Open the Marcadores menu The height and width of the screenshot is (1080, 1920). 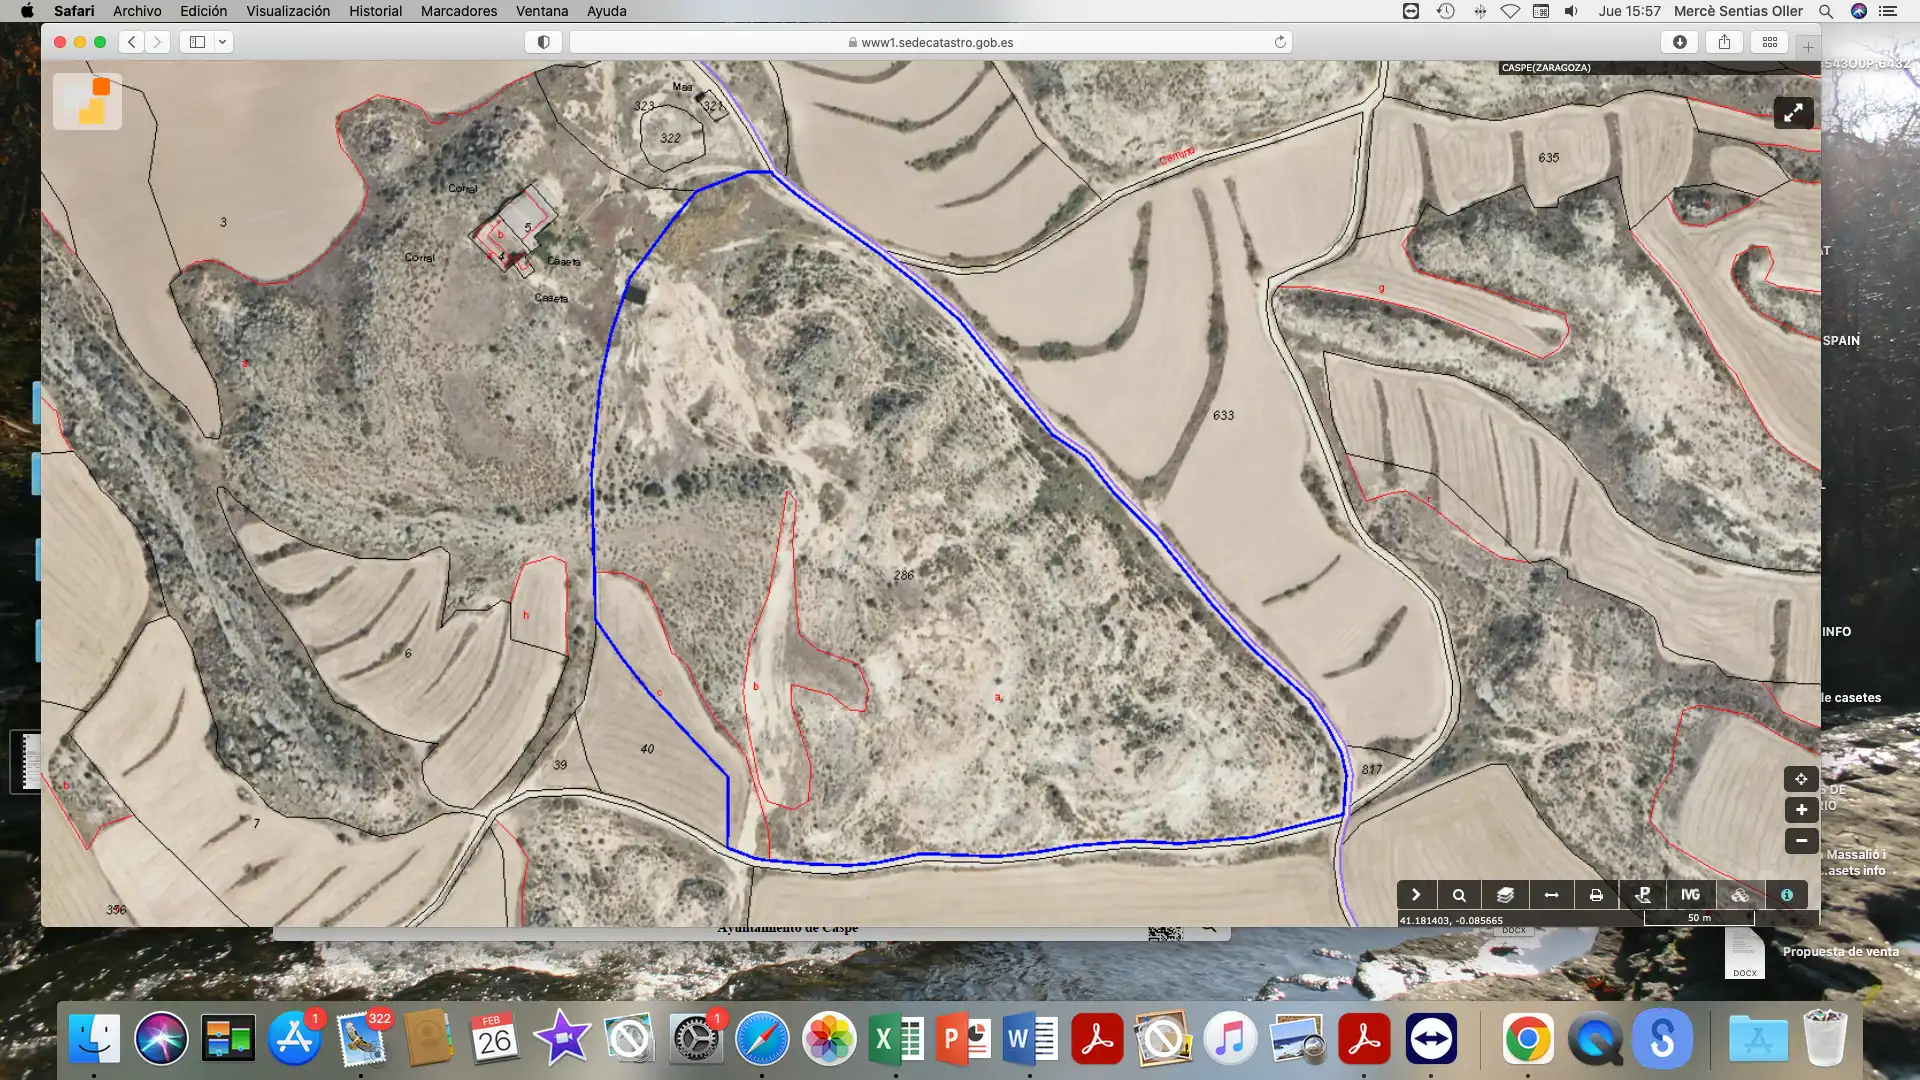pyautogui.click(x=459, y=11)
